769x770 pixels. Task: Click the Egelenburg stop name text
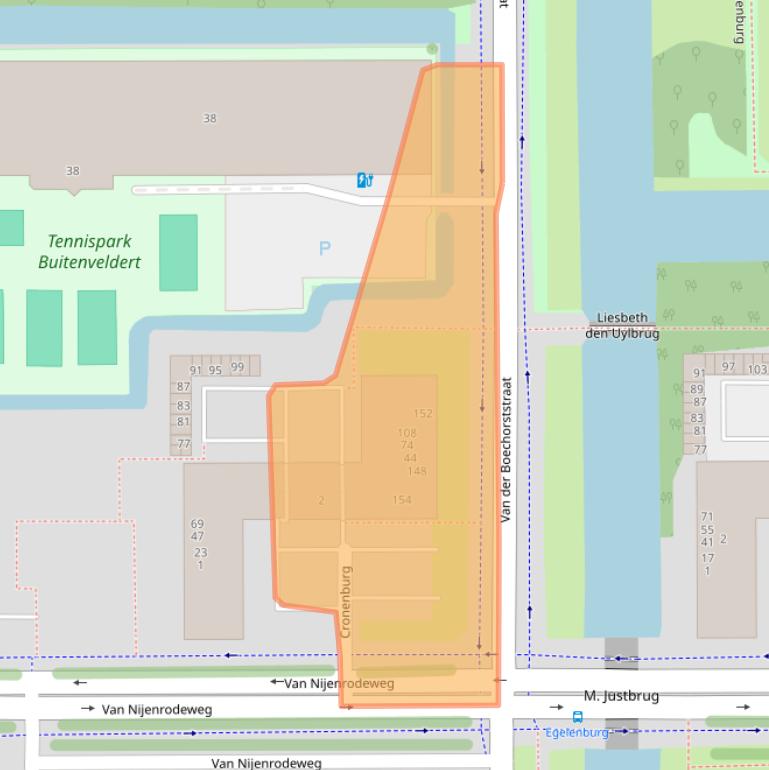pyautogui.click(x=576, y=733)
